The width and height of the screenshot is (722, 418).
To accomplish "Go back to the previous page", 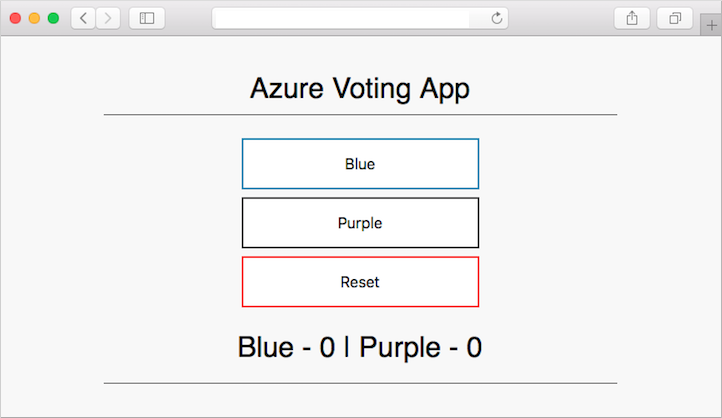I will pyautogui.click(x=83, y=18).
